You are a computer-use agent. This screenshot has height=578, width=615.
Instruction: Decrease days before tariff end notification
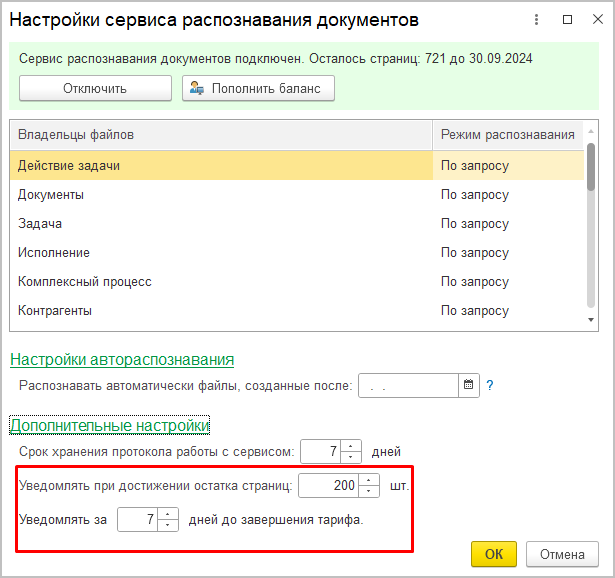[167, 525]
